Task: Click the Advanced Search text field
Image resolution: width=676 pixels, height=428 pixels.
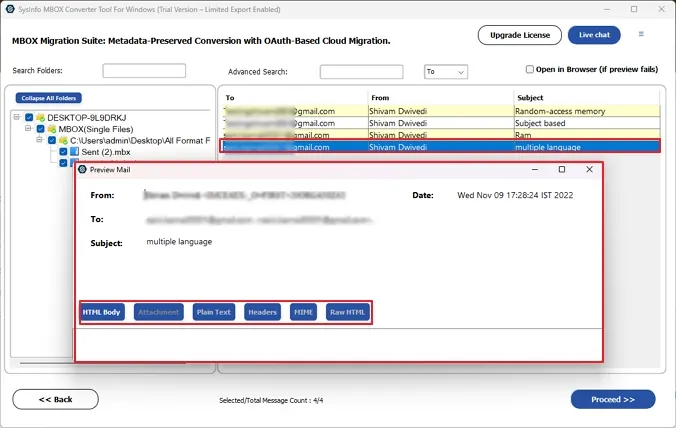Action: (x=361, y=72)
